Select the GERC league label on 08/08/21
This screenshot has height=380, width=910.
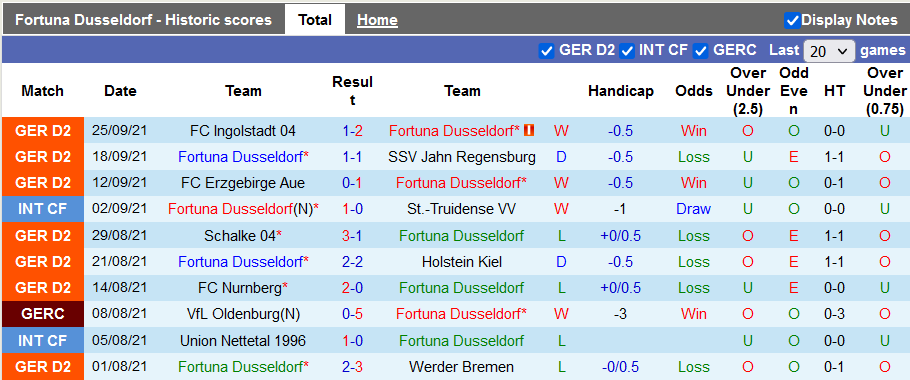[43, 314]
